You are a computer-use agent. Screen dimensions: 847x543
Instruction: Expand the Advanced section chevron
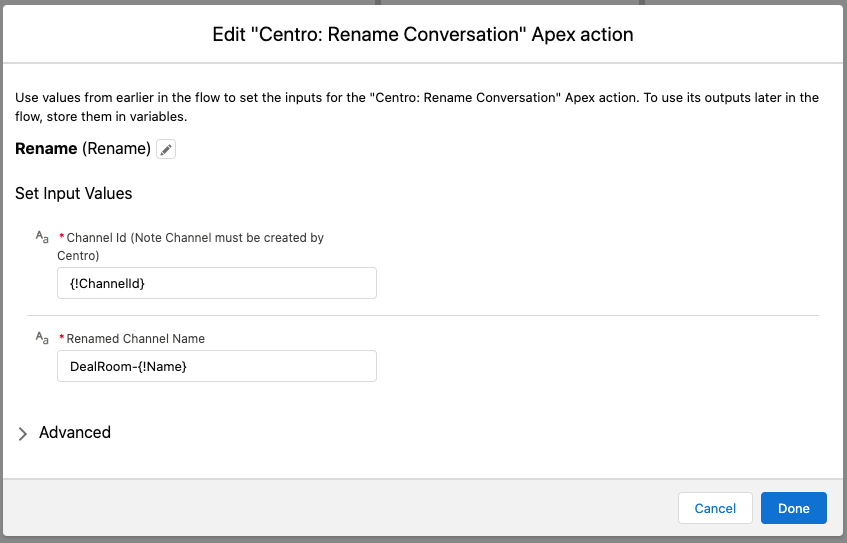coord(23,433)
